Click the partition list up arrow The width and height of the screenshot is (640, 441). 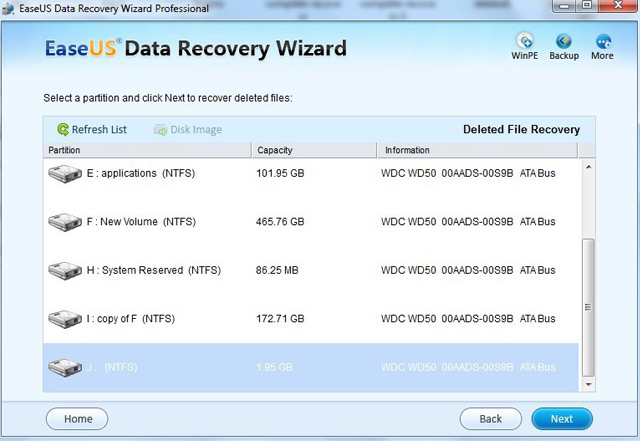588,167
